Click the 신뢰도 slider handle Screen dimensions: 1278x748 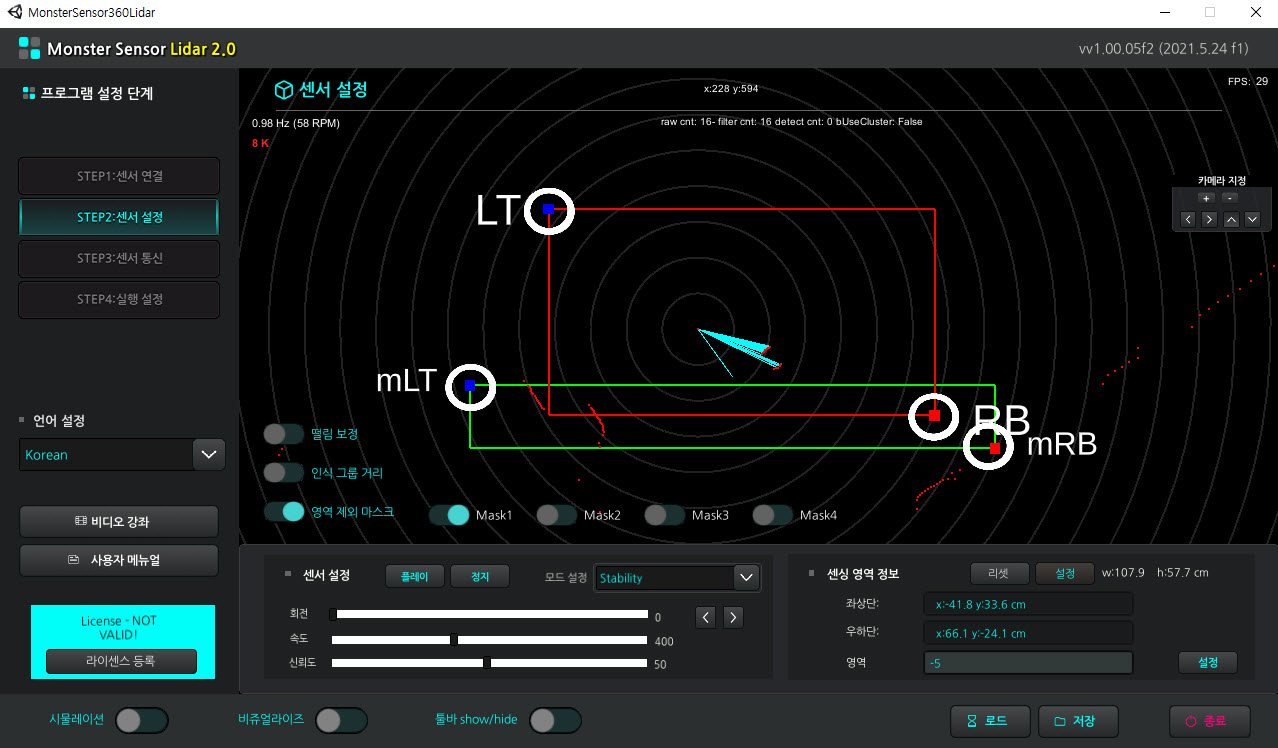click(486, 662)
